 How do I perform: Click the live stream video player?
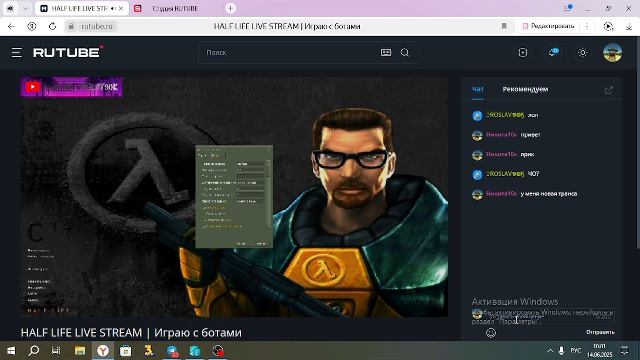click(x=234, y=197)
